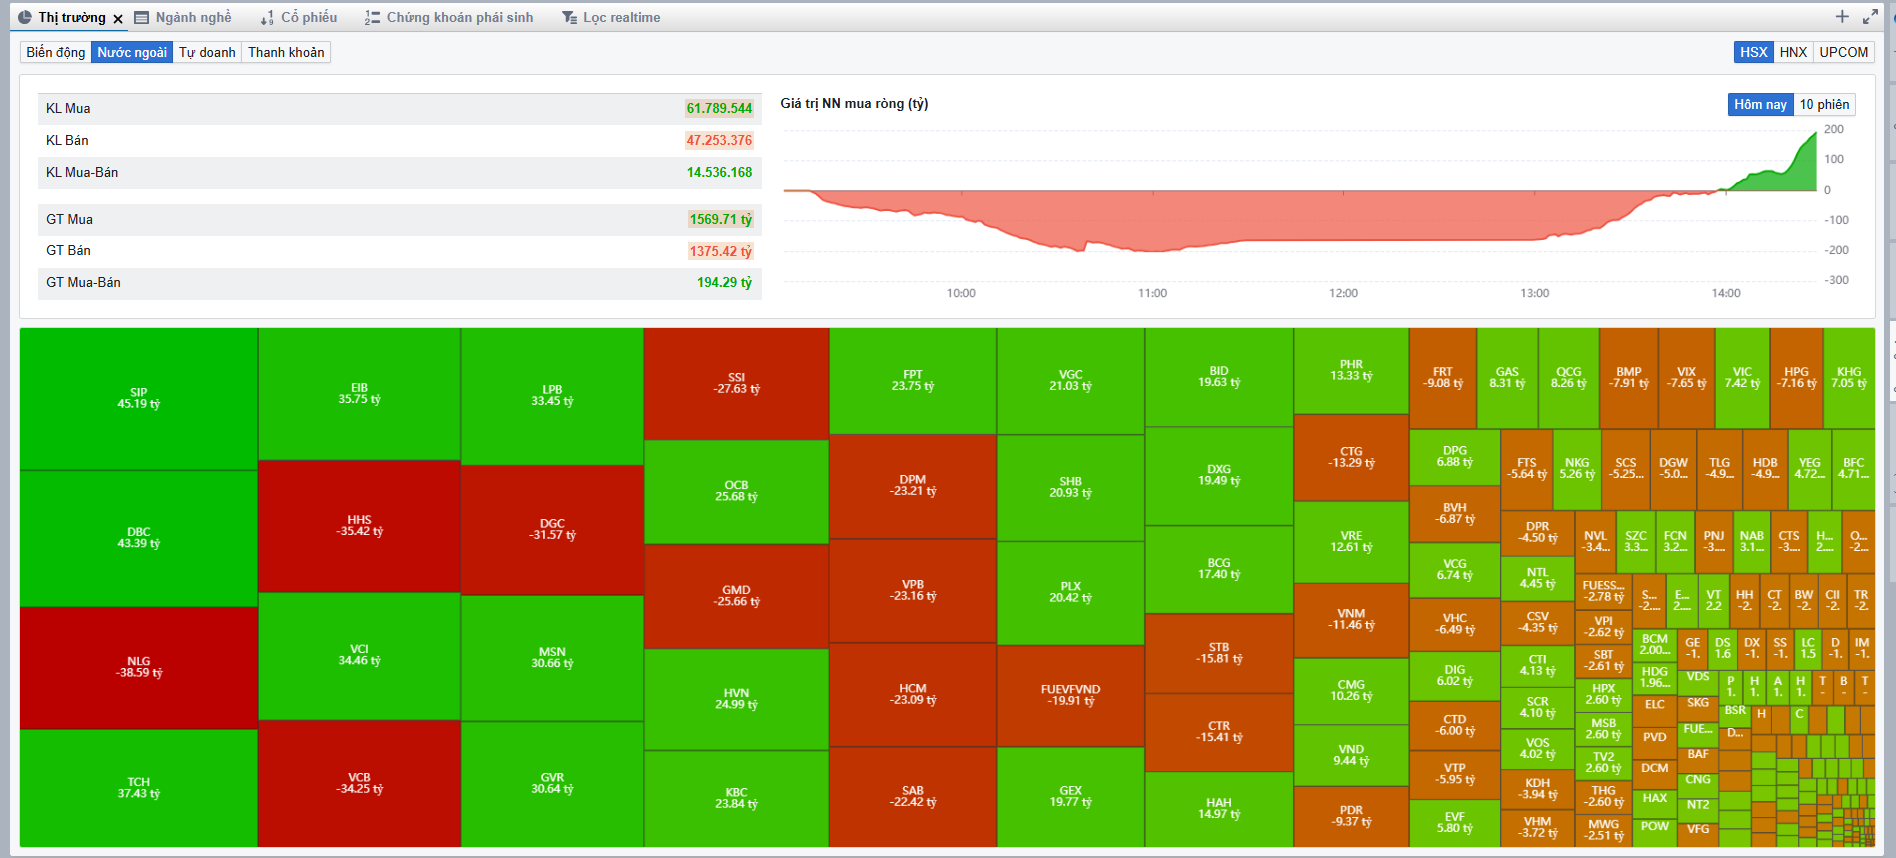
Task: Go to Chứng khoán phái sinh tab
Action: click(449, 17)
